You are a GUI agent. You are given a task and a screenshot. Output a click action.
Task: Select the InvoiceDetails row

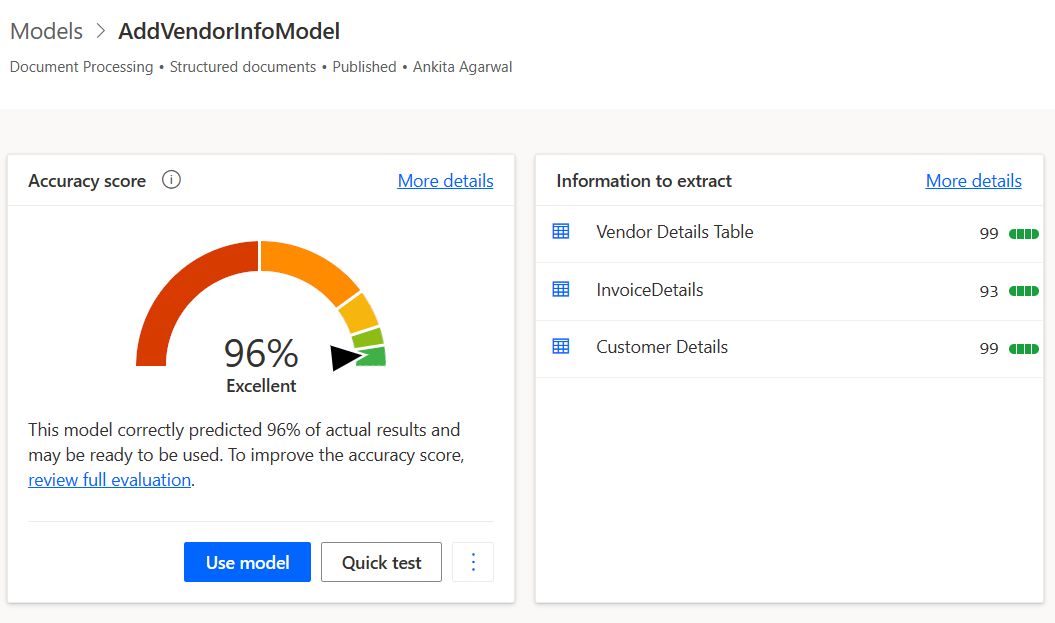pyautogui.click(x=789, y=291)
